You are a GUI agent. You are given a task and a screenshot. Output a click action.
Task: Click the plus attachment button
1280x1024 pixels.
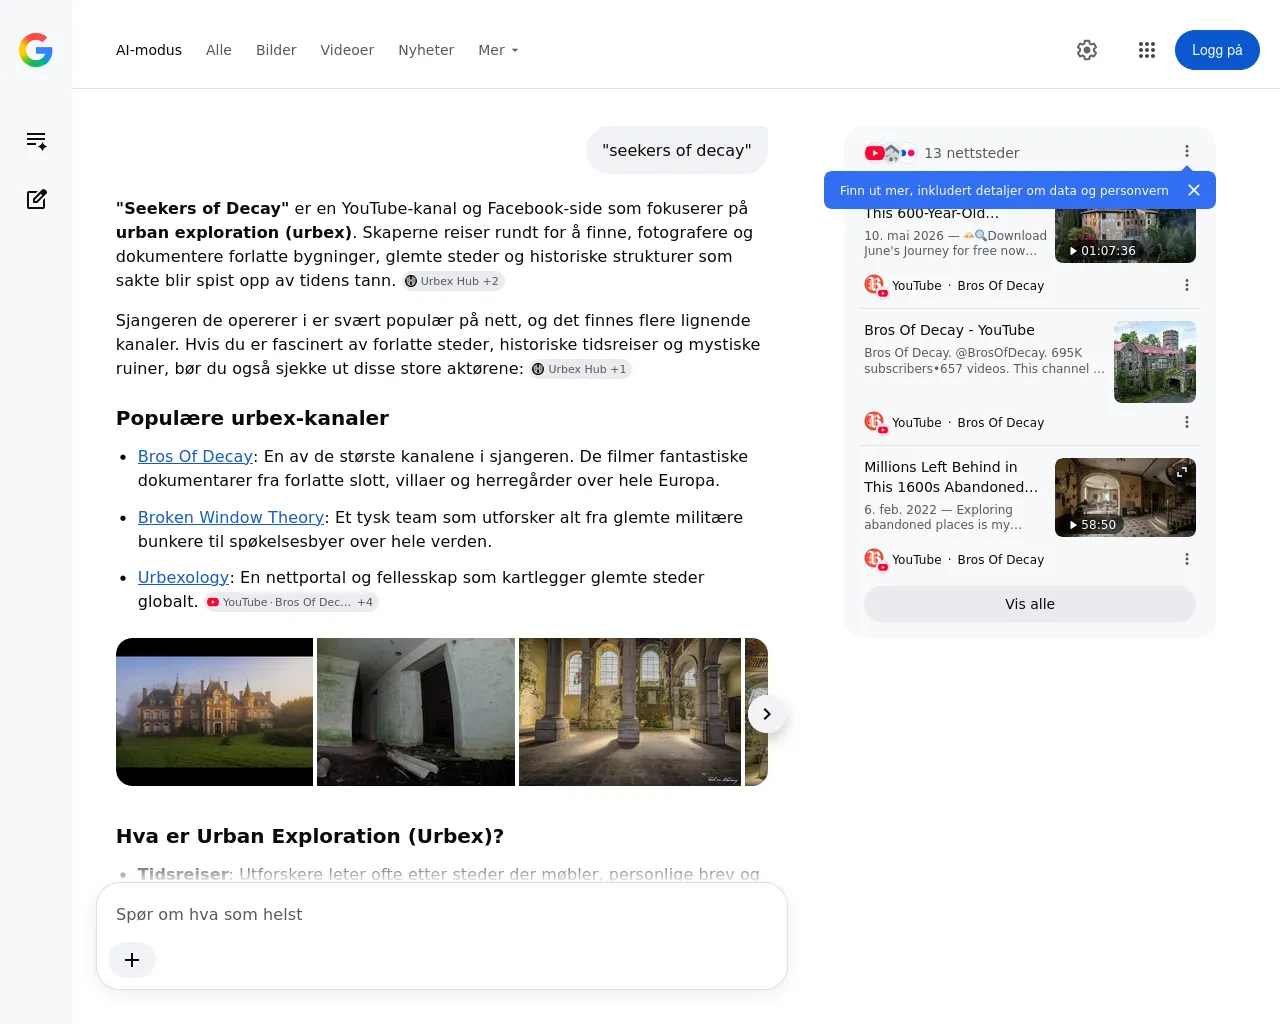click(x=132, y=960)
